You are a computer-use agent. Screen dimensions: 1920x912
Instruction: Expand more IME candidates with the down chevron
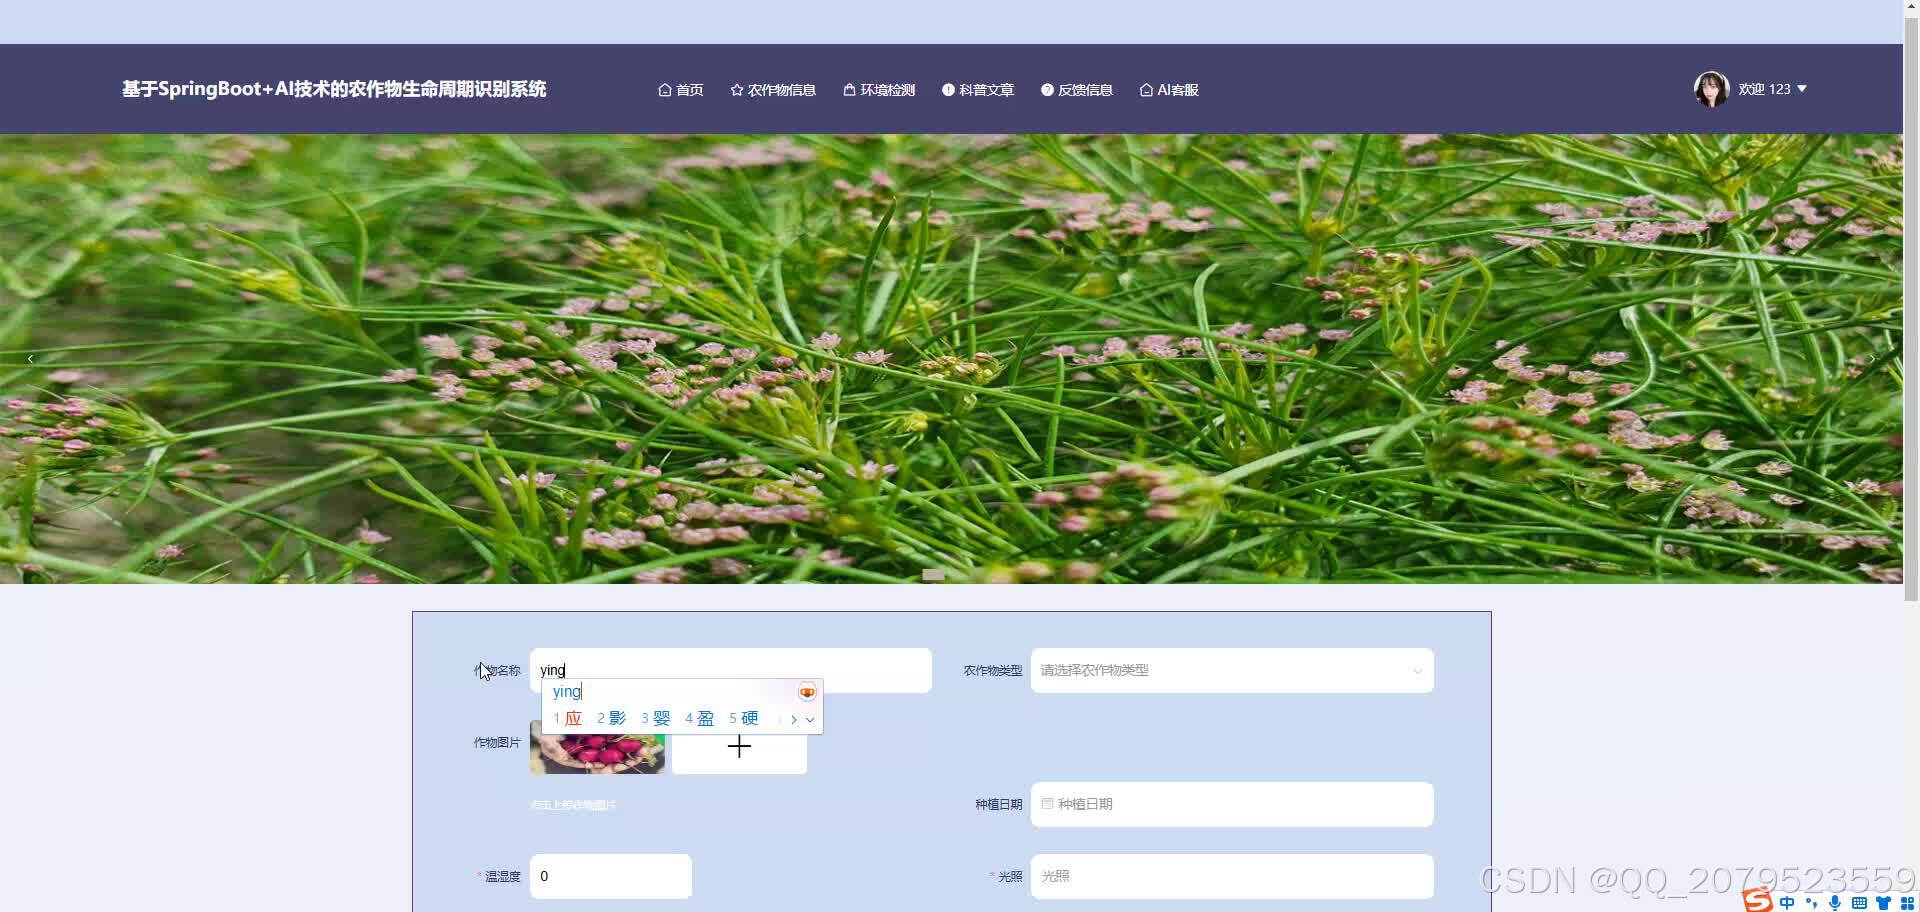click(809, 718)
